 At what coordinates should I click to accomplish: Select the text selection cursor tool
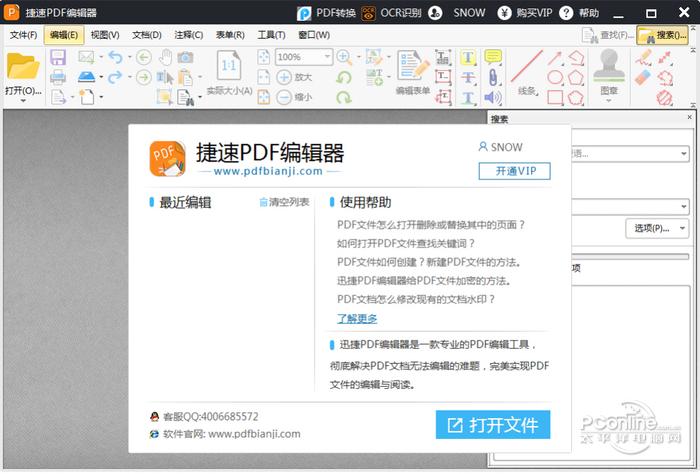[165, 77]
